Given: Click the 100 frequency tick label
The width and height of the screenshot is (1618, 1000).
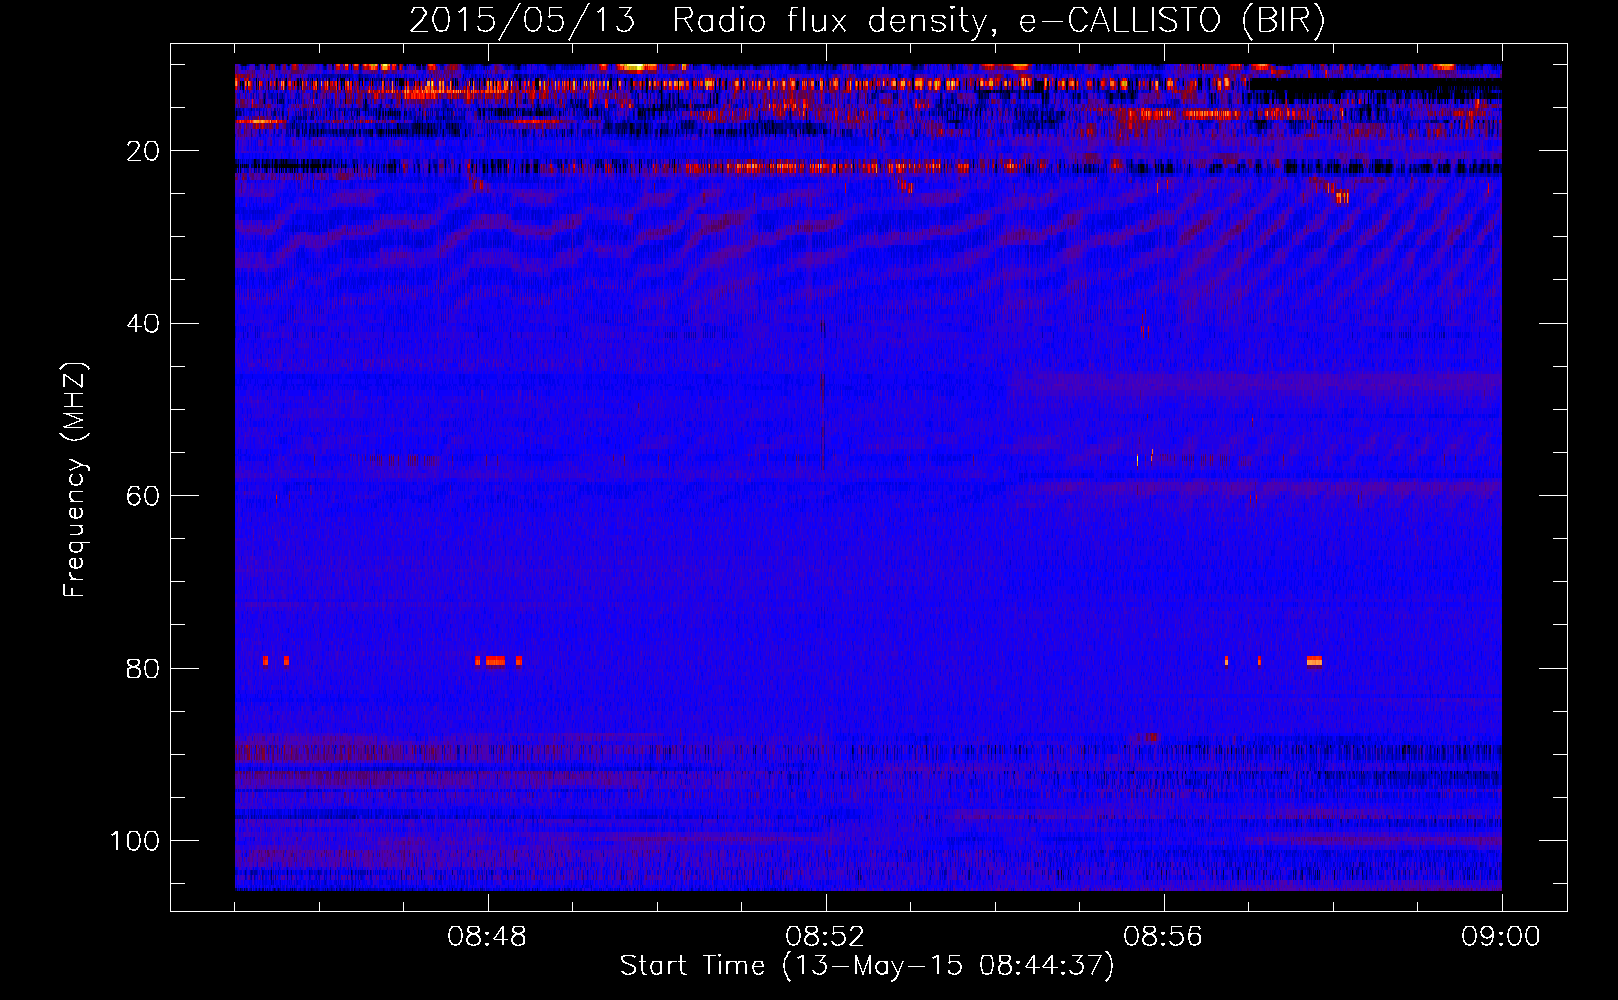Looking at the screenshot, I should 135,841.
